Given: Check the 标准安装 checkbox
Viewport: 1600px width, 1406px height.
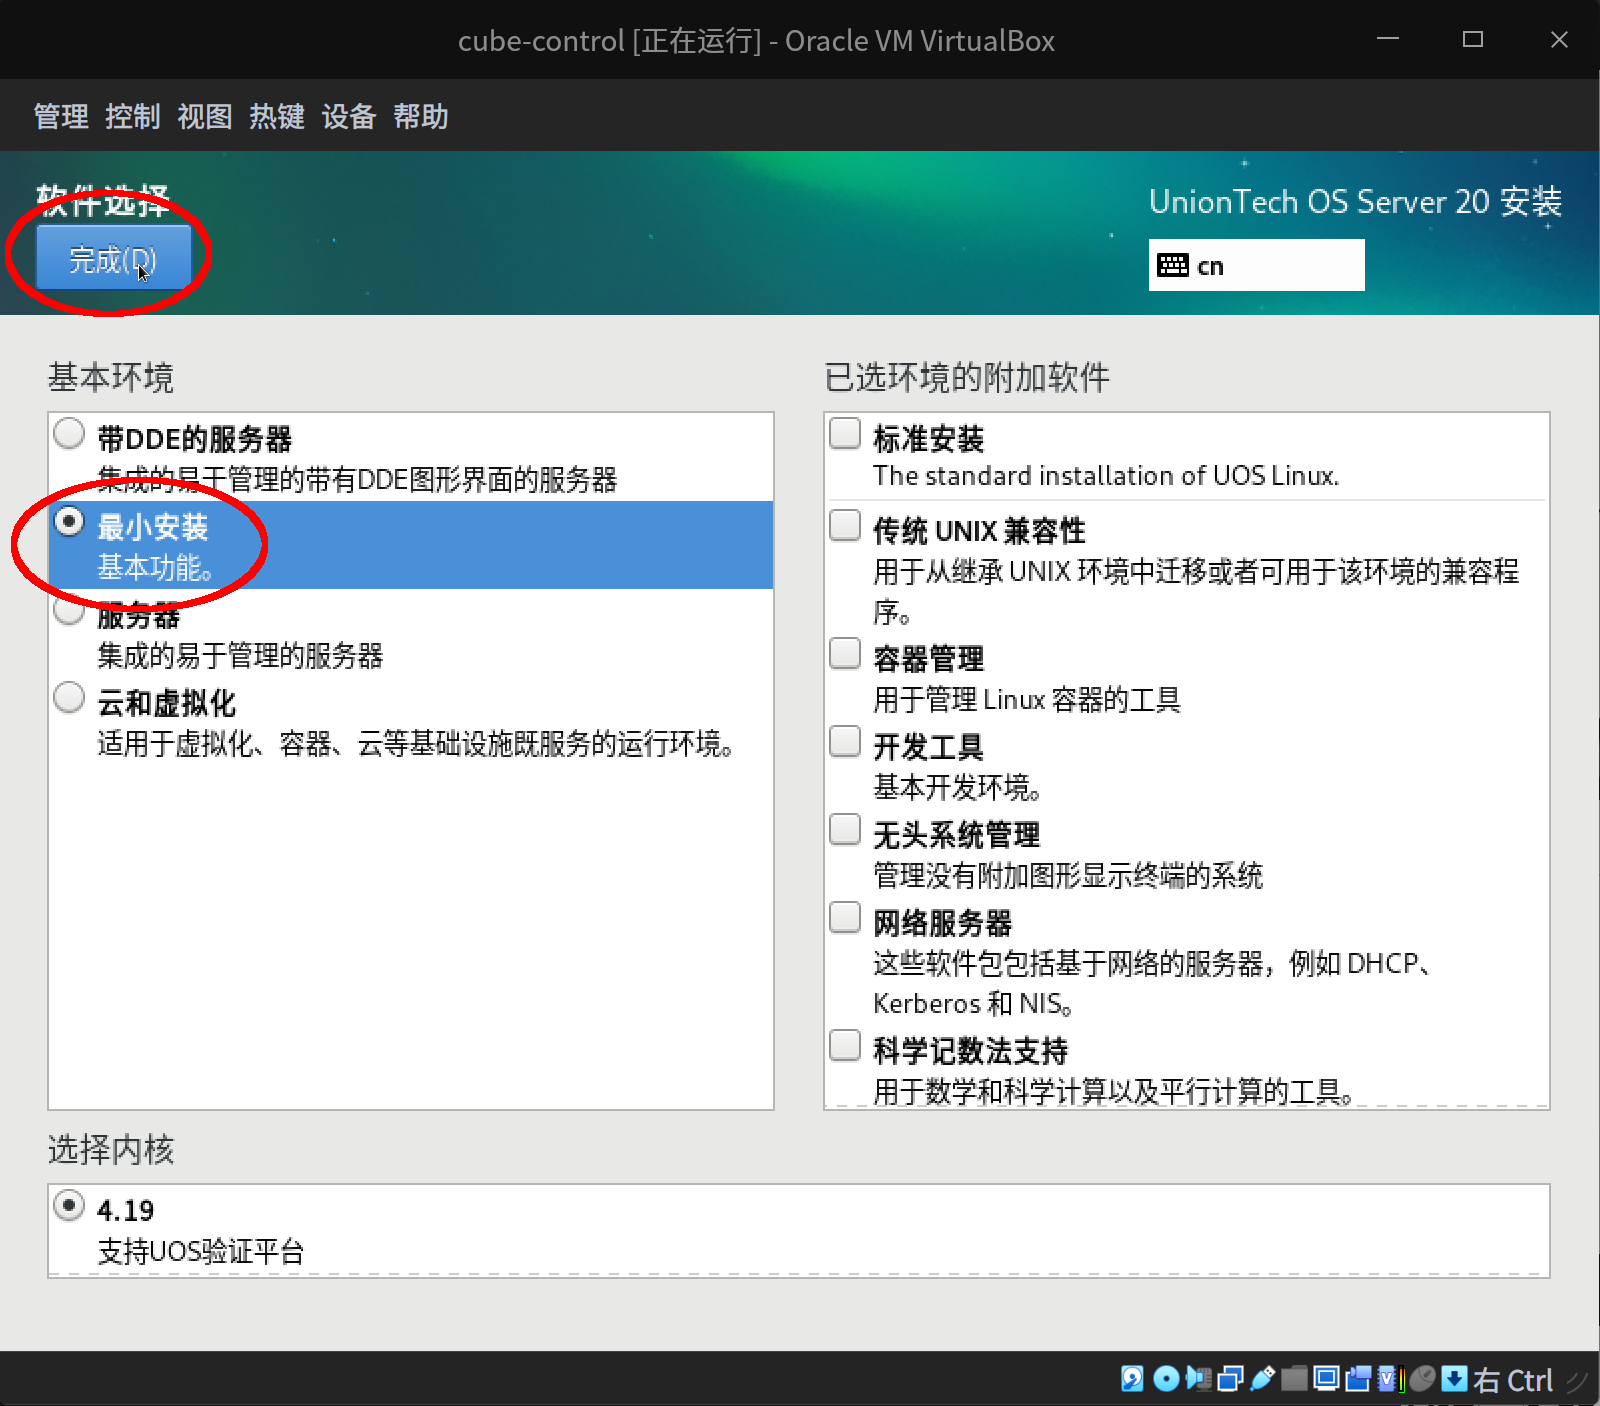Looking at the screenshot, I should point(844,433).
